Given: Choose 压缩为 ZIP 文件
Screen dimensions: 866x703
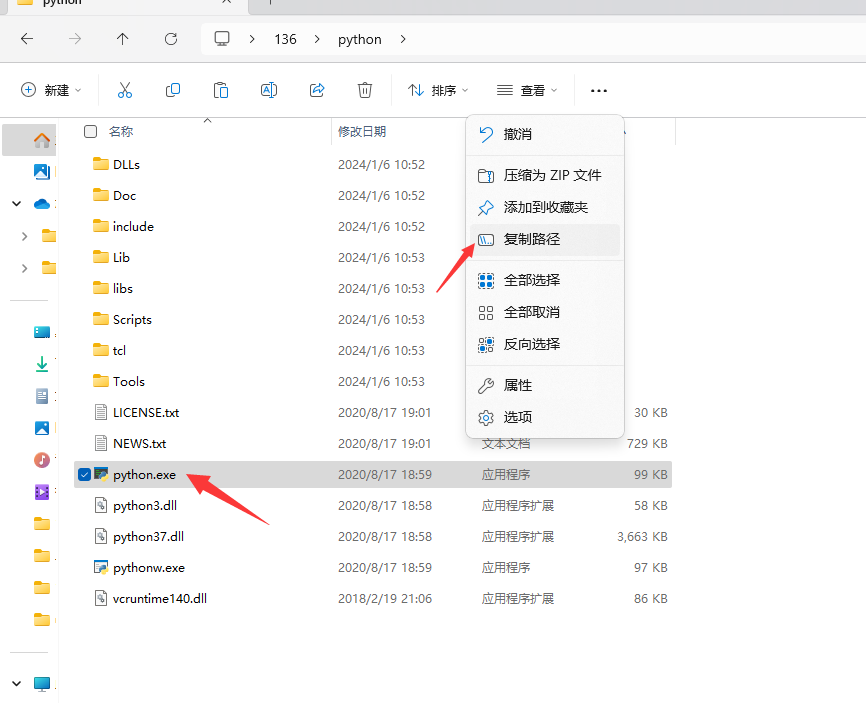Looking at the screenshot, I should pyautogui.click(x=545, y=176).
